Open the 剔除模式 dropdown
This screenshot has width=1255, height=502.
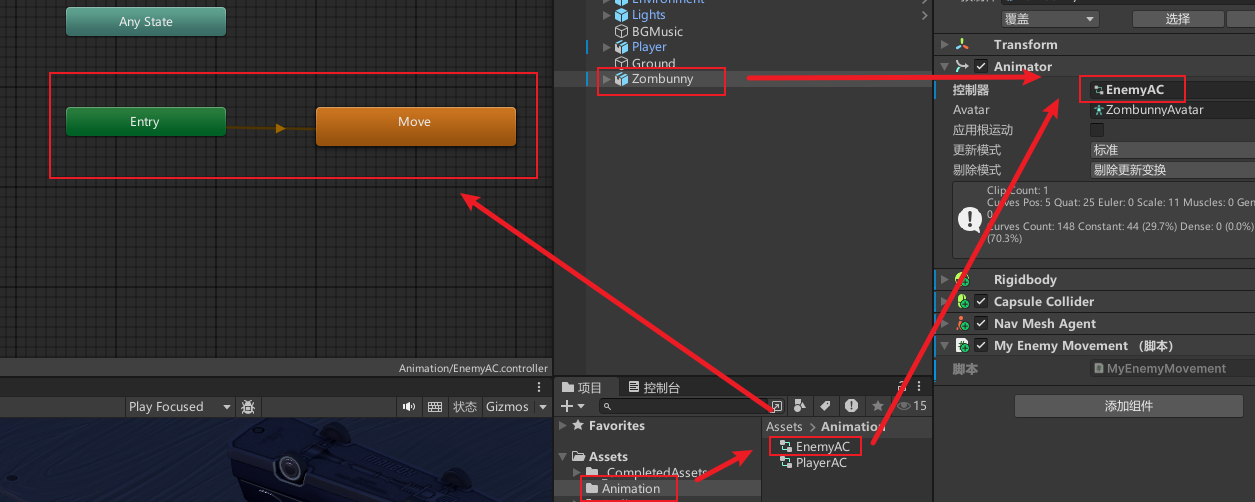click(1172, 170)
